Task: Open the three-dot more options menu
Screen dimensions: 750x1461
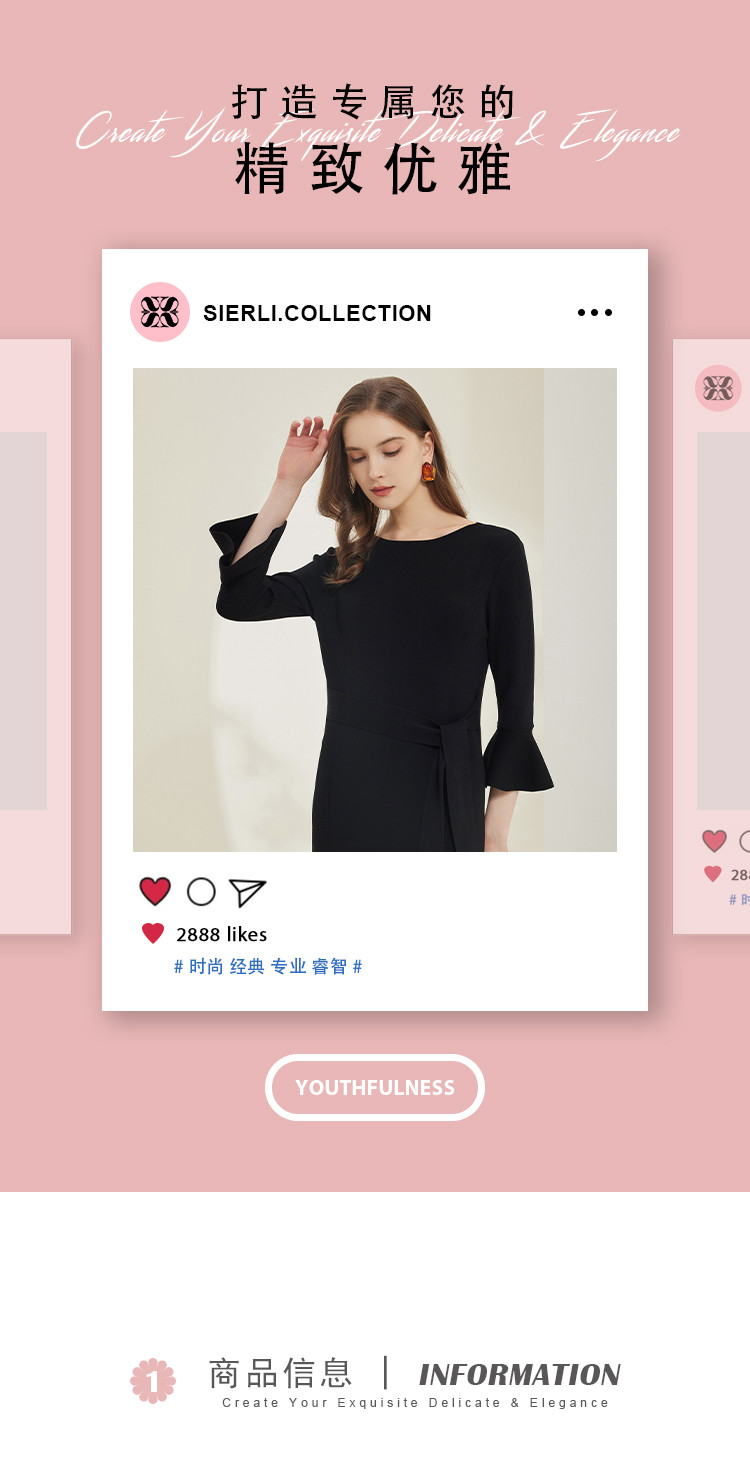Action: (595, 313)
